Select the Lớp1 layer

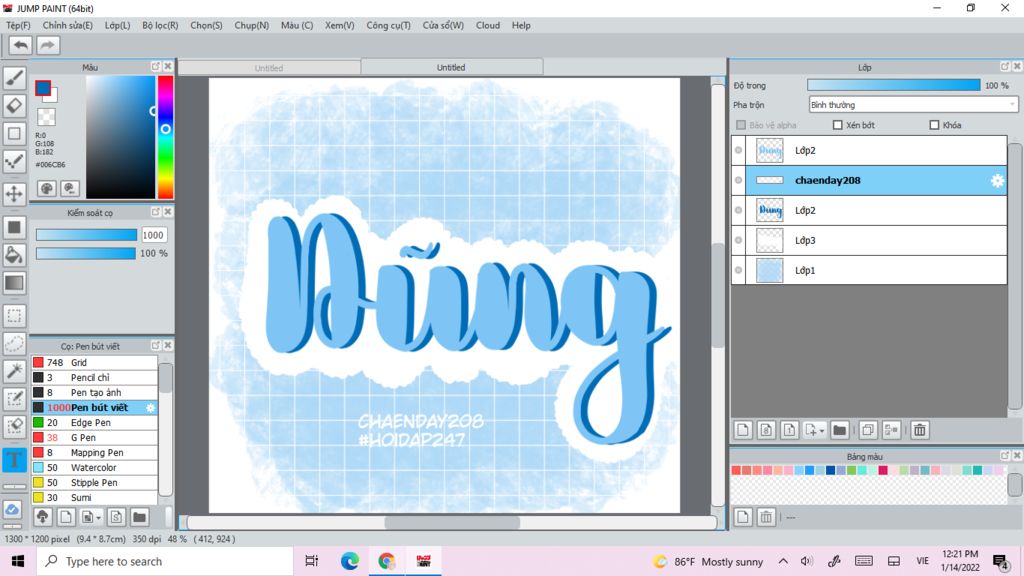(x=869, y=270)
